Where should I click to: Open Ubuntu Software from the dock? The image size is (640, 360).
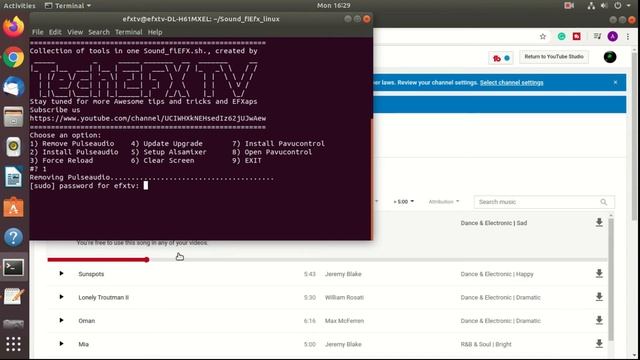click(x=13, y=207)
